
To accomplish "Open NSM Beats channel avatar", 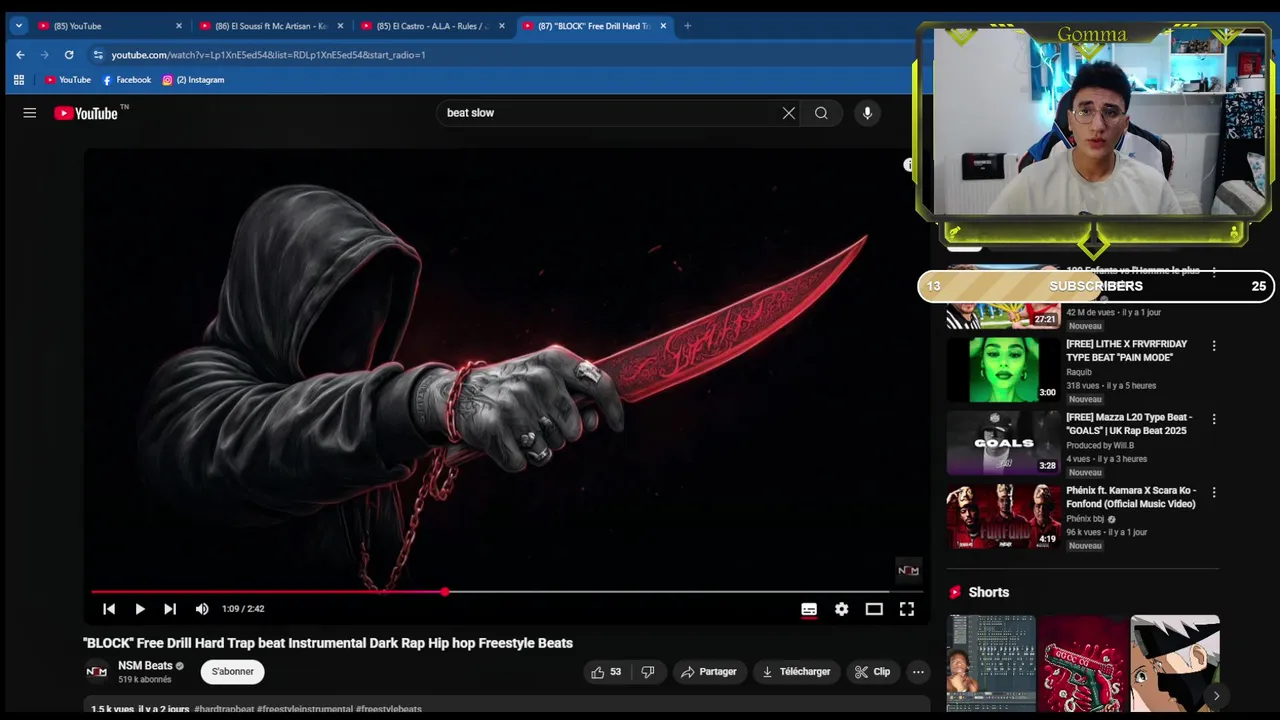I will (x=97, y=672).
